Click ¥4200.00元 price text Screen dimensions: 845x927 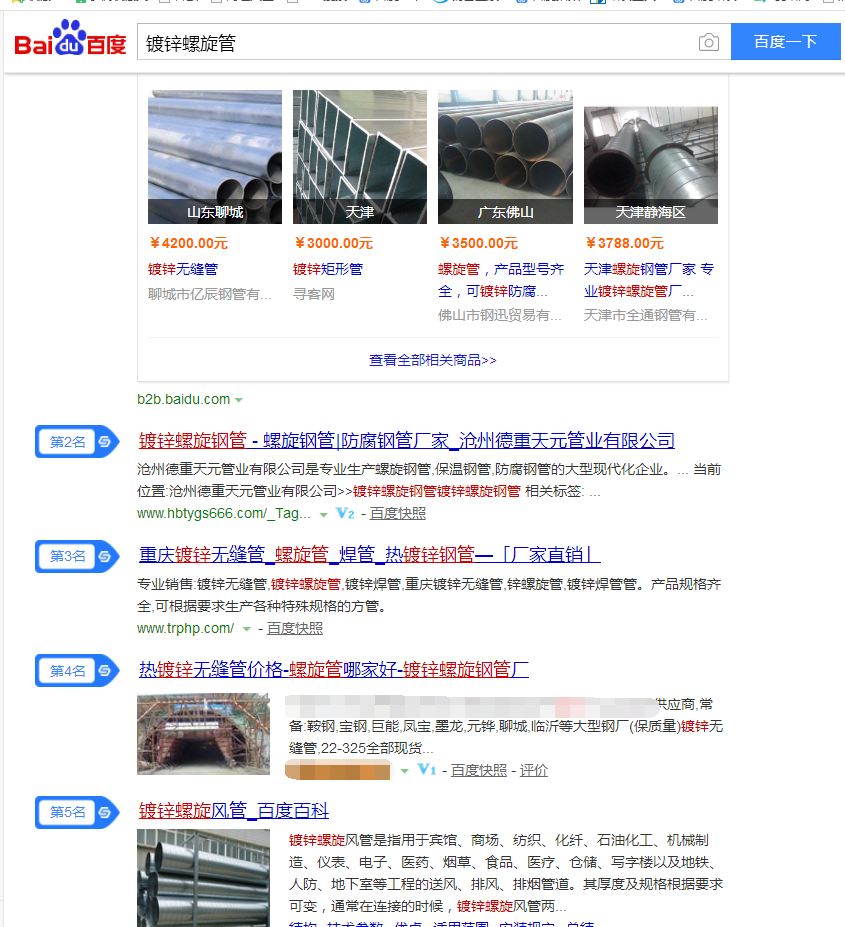click(x=189, y=243)
